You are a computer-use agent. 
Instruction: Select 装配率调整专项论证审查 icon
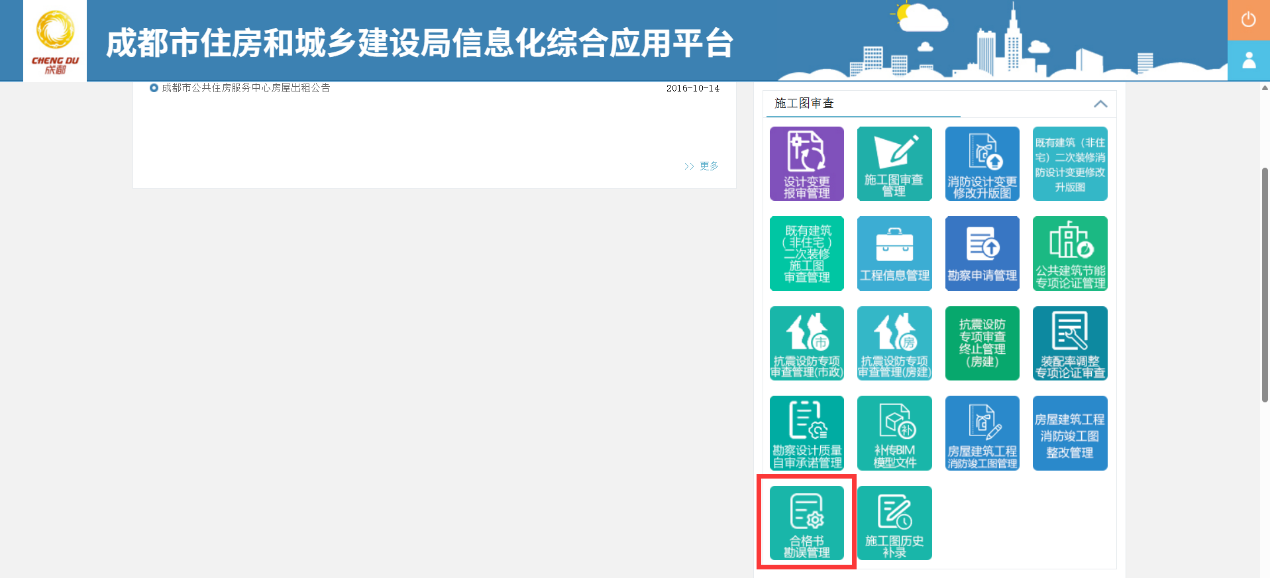point(1070,343)
